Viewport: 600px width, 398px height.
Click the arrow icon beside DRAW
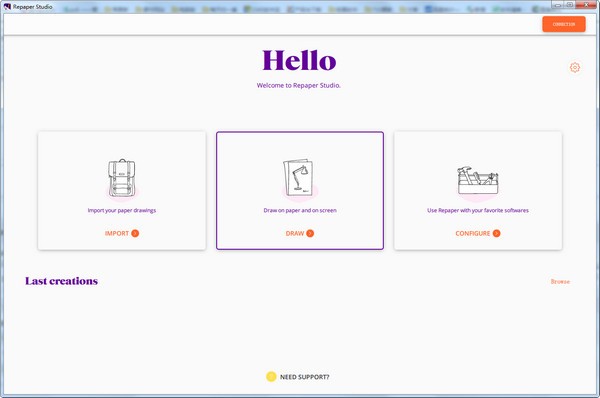click(310, 233)
